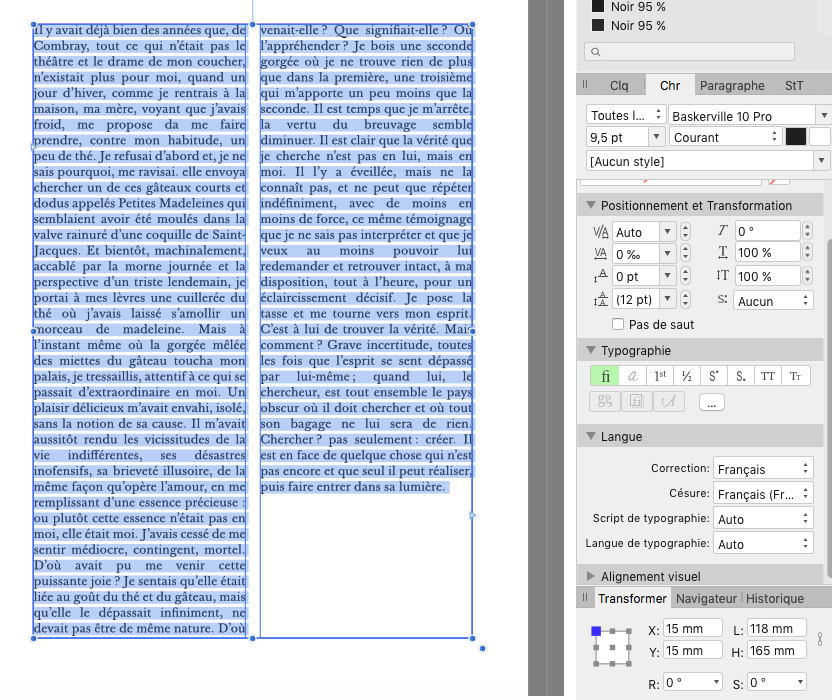Toggle all caps (TT) button
Image resolution: width=832 pixels, height=700 pixels.
click(768, 376)
